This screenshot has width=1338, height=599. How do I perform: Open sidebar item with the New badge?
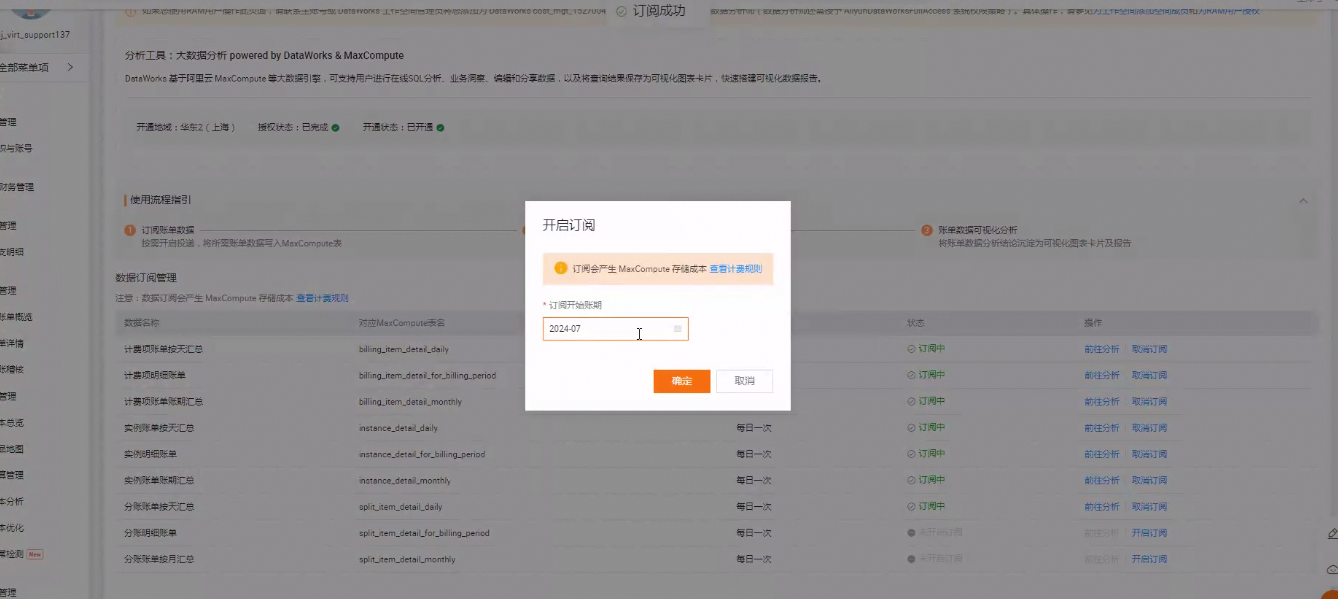pos(23,553)
